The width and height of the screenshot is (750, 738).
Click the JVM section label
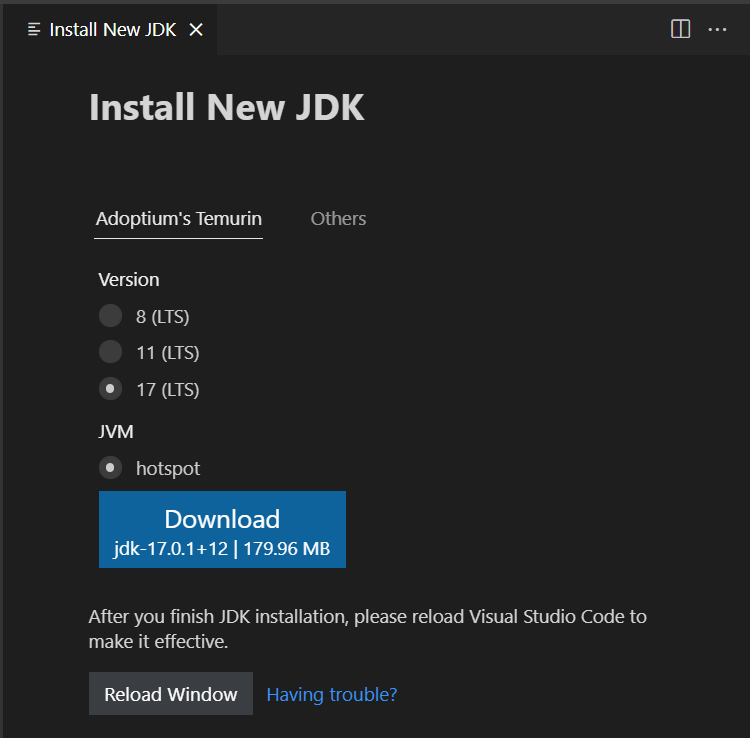pyautogui.click(x=116, y=432)
